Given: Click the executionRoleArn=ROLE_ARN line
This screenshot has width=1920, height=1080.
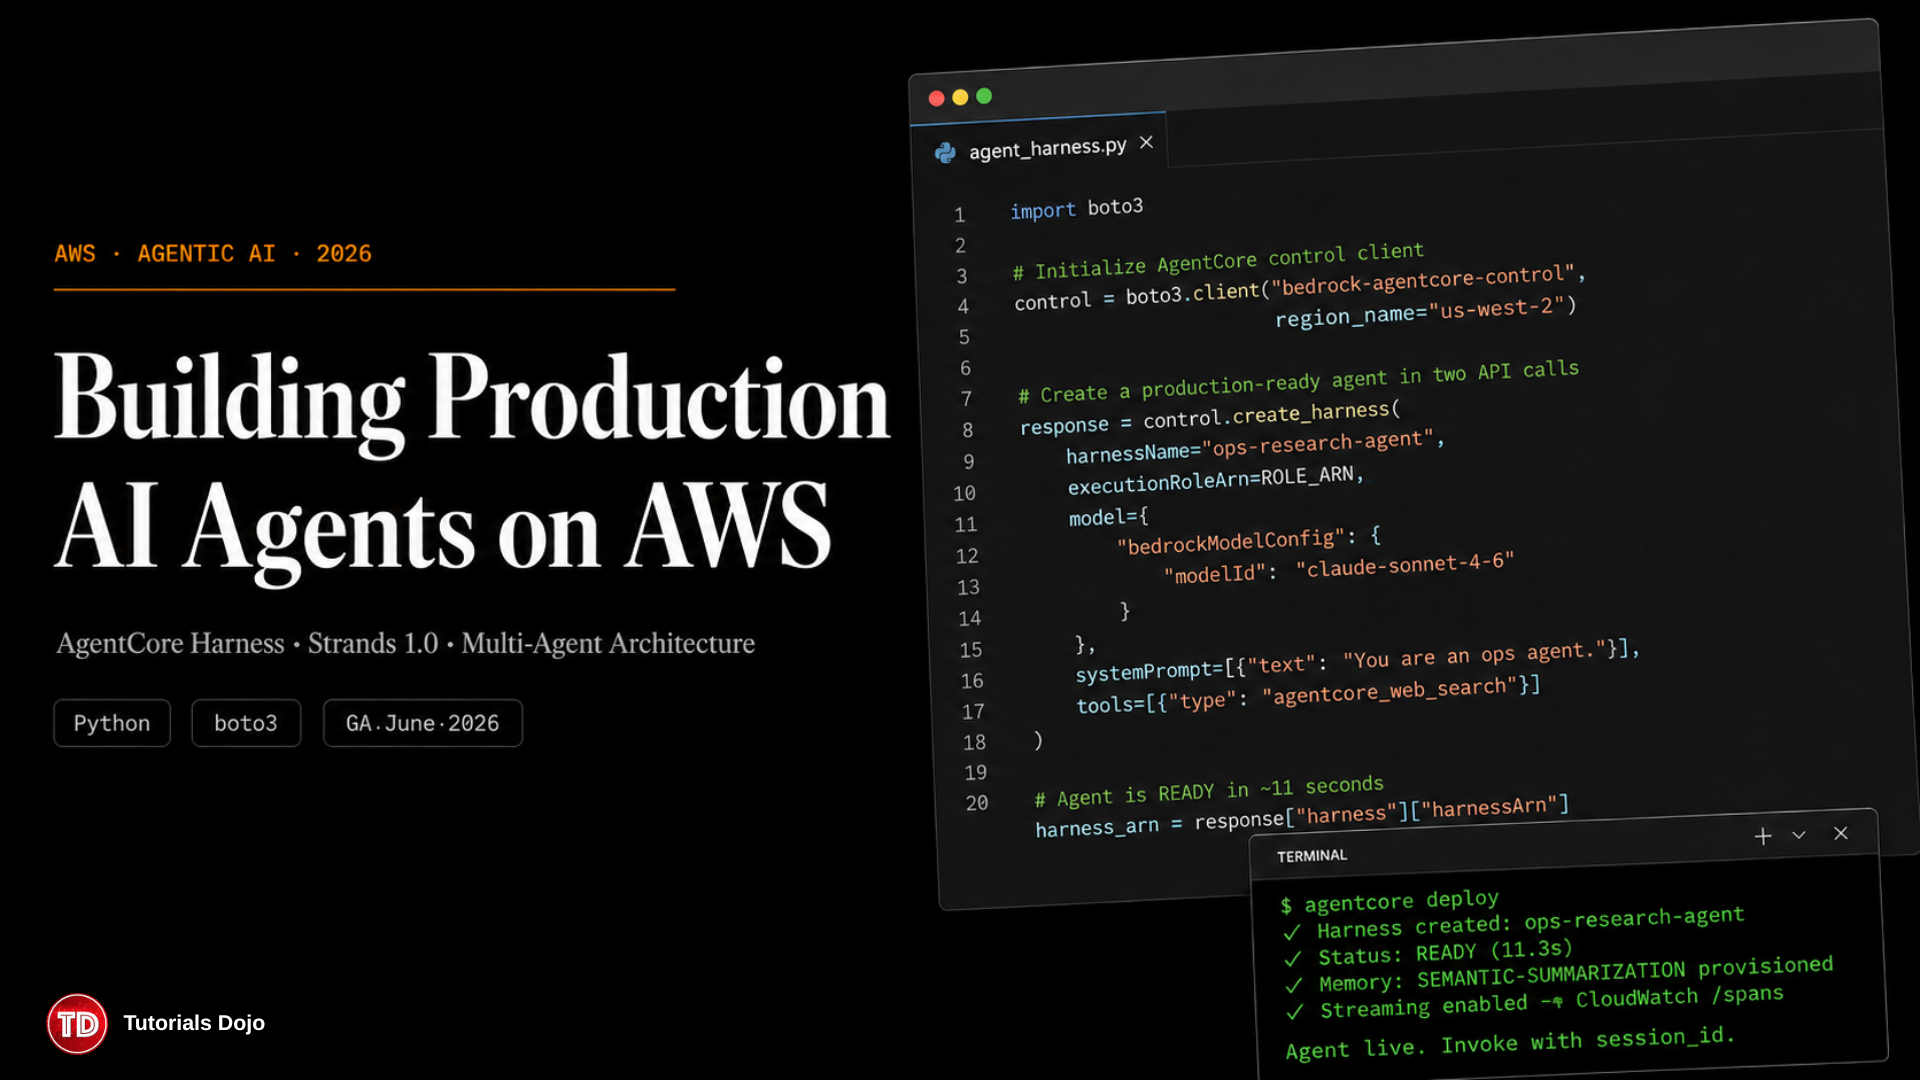Looking at the screenshot, I should click(x=1215, y=480).
